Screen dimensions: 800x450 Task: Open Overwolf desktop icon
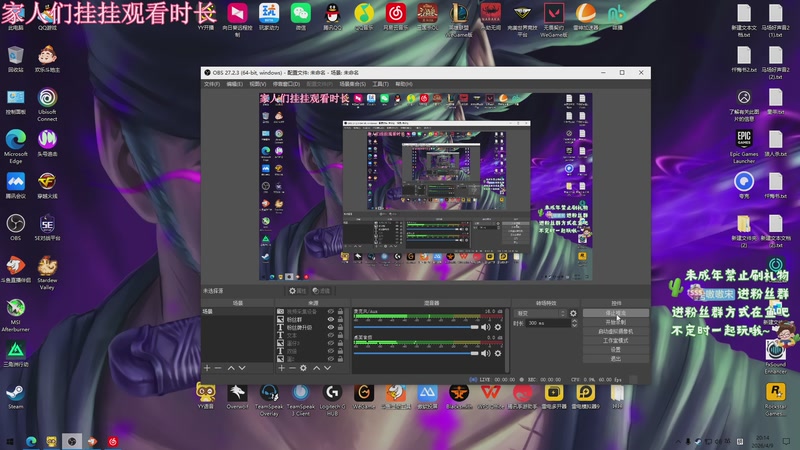click(237, 396)
